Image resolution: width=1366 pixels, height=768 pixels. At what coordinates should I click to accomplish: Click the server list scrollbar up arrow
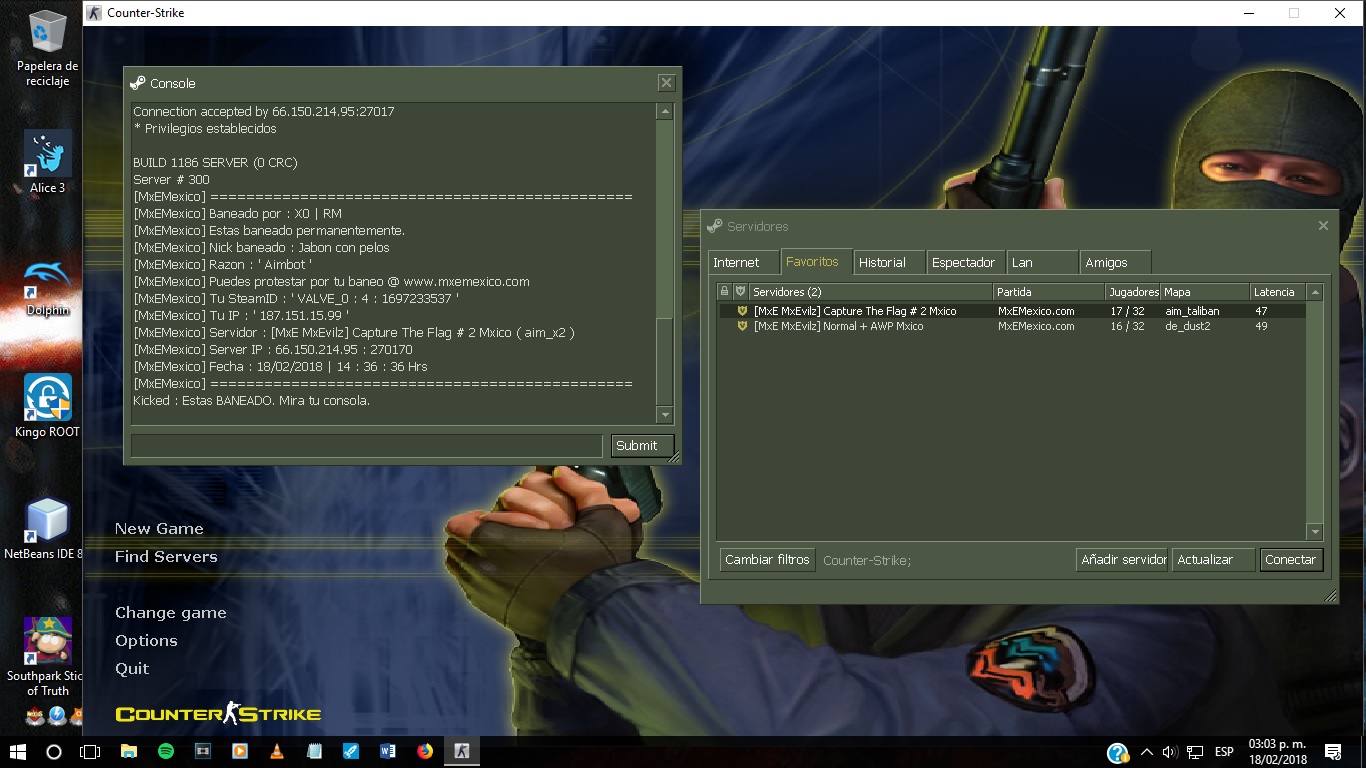click(1315, 292)
